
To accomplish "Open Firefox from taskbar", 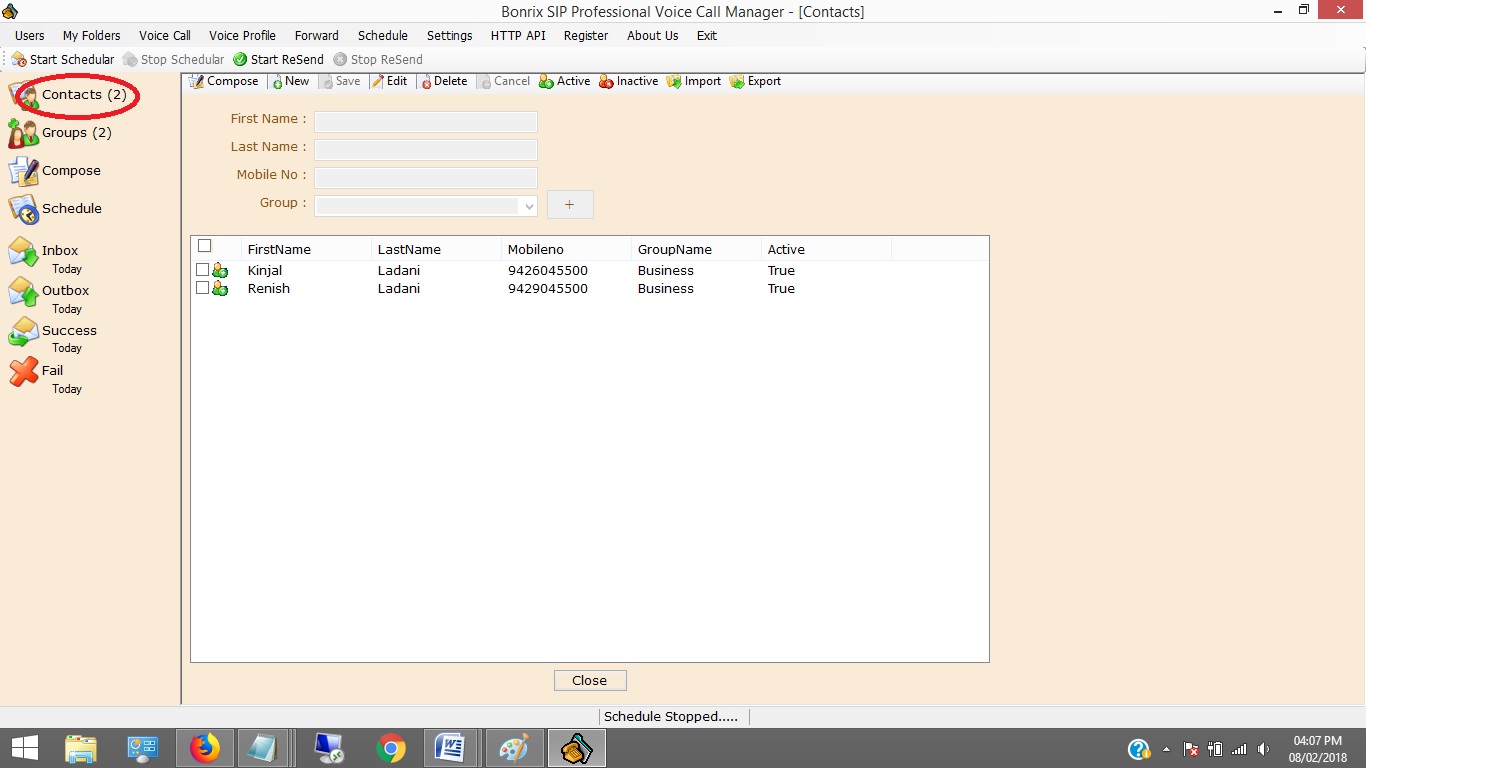I will click(x=205, y=748).
